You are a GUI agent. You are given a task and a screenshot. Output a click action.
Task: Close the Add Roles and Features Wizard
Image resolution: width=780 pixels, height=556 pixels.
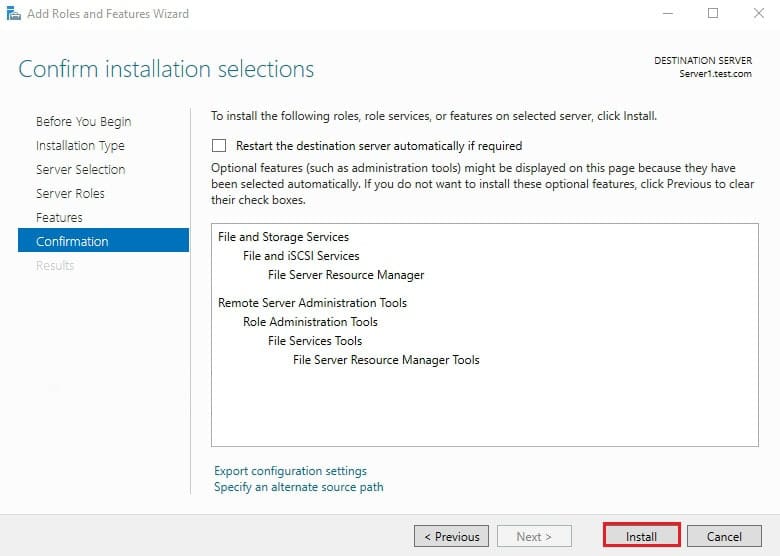pos(759,13)
